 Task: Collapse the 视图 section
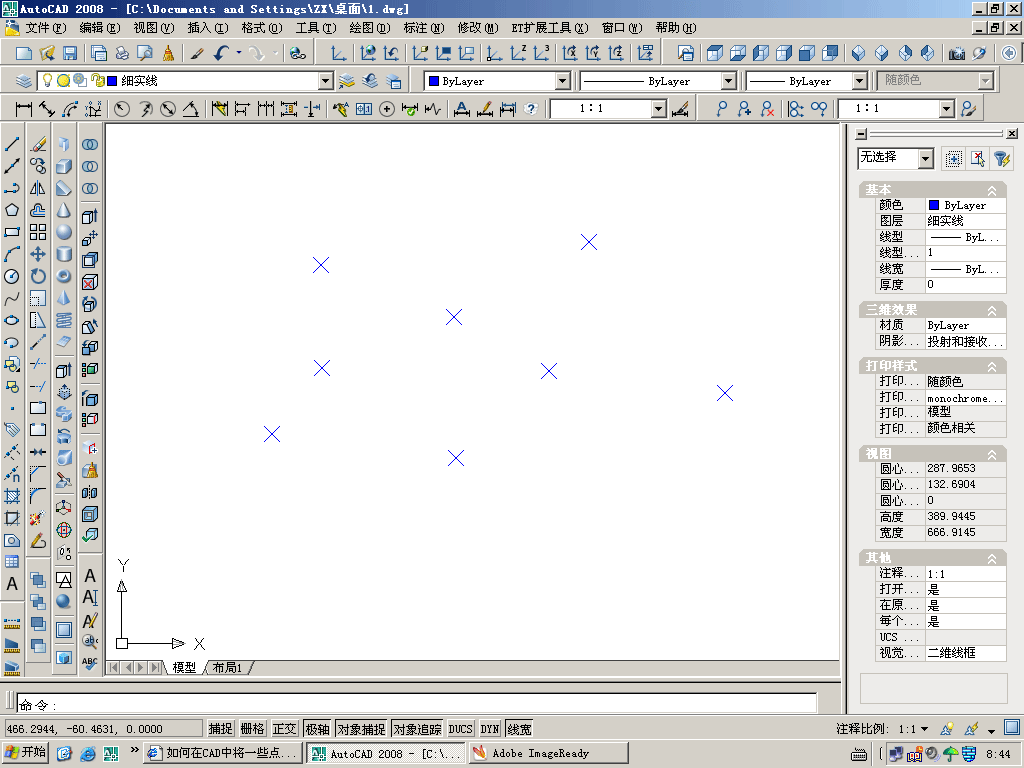tap(992, 454)
